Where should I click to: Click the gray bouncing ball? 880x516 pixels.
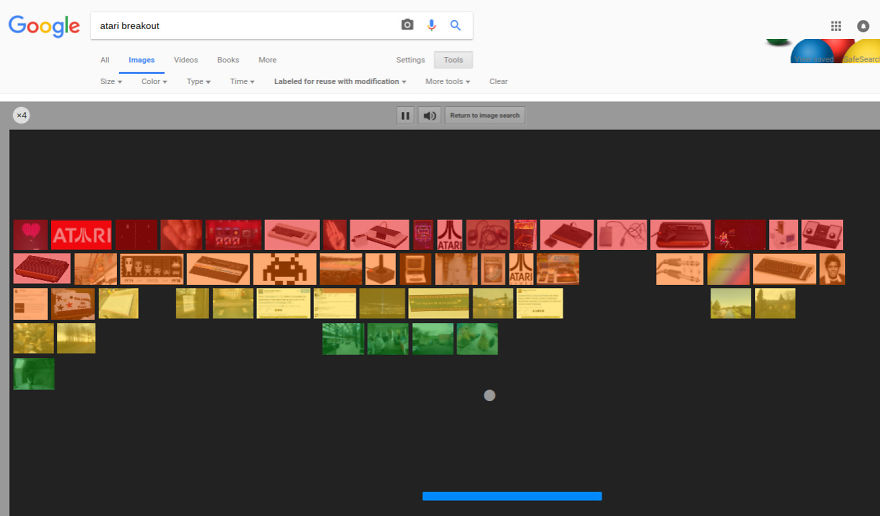click(489, 395)
